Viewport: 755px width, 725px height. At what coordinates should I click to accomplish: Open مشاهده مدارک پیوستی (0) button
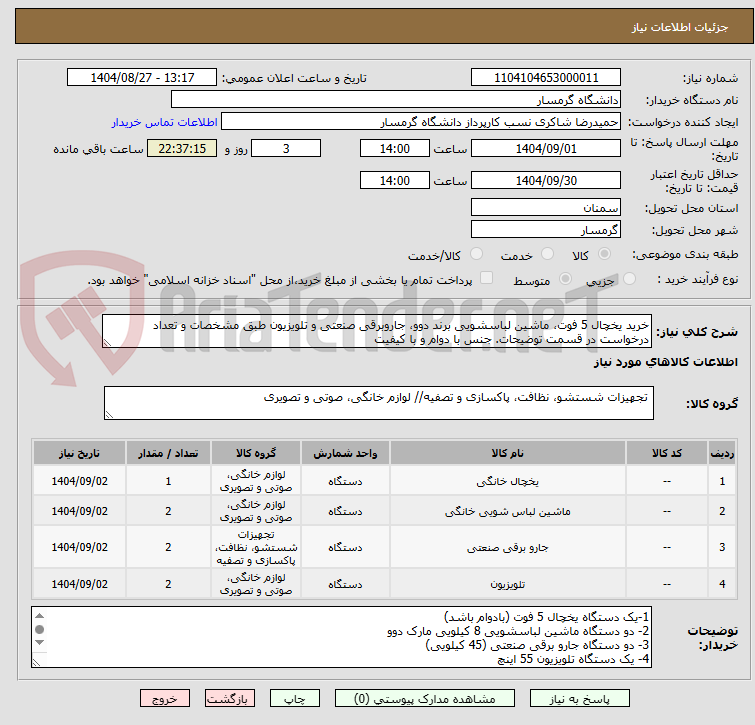[x=425, y=699]
